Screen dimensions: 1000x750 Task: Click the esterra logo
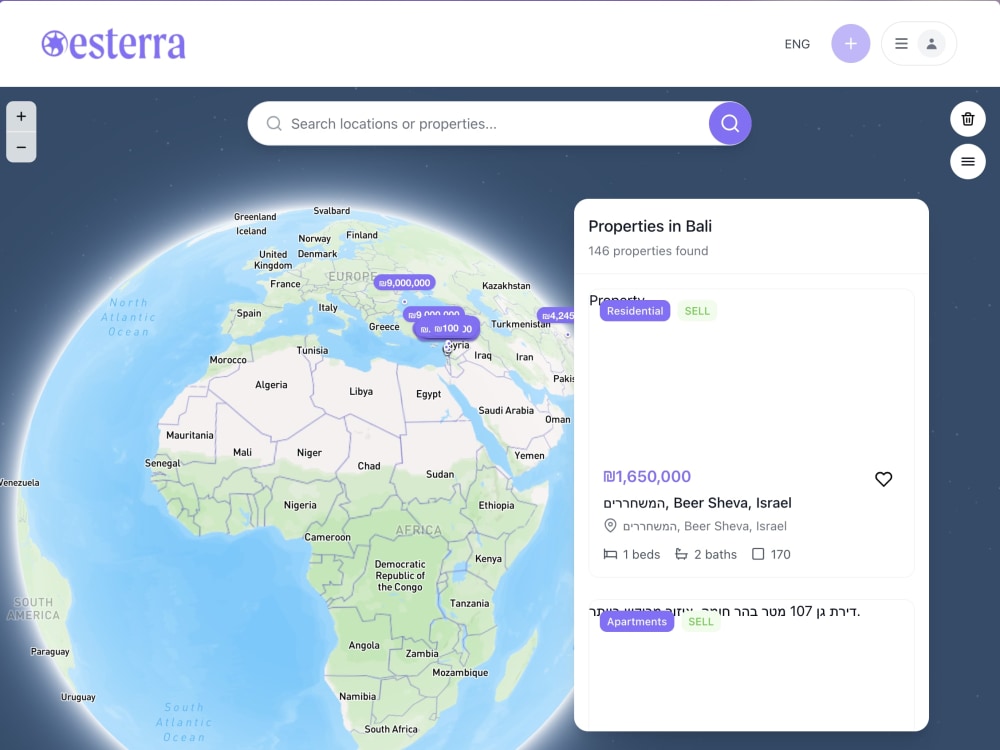click(x=114, y=44)
